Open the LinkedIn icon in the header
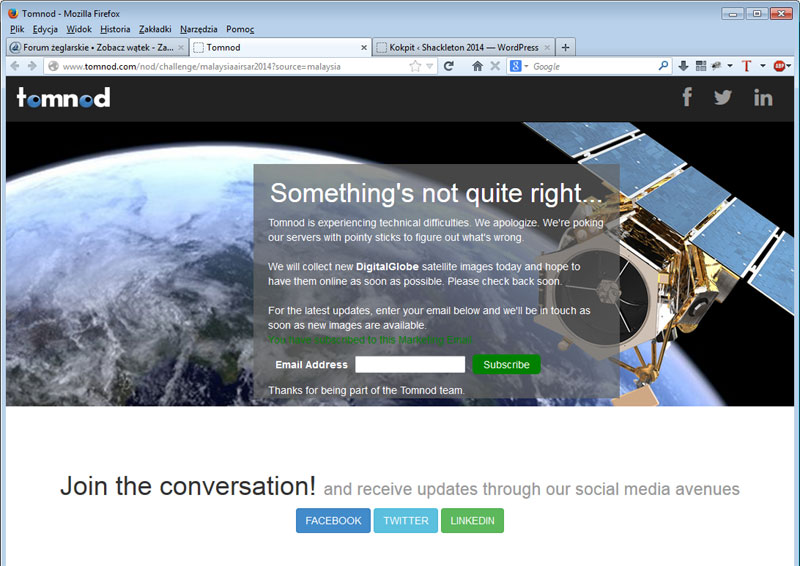 pyautogui.click(x=763, y=97)
